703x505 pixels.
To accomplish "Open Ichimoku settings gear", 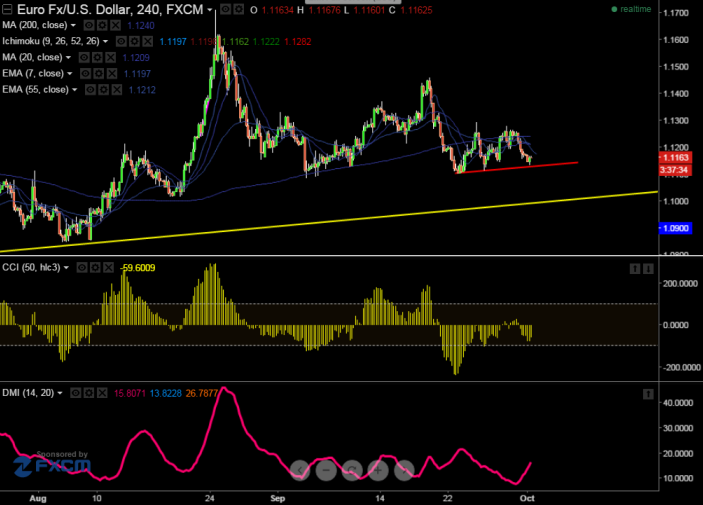I will click(135, 42).
